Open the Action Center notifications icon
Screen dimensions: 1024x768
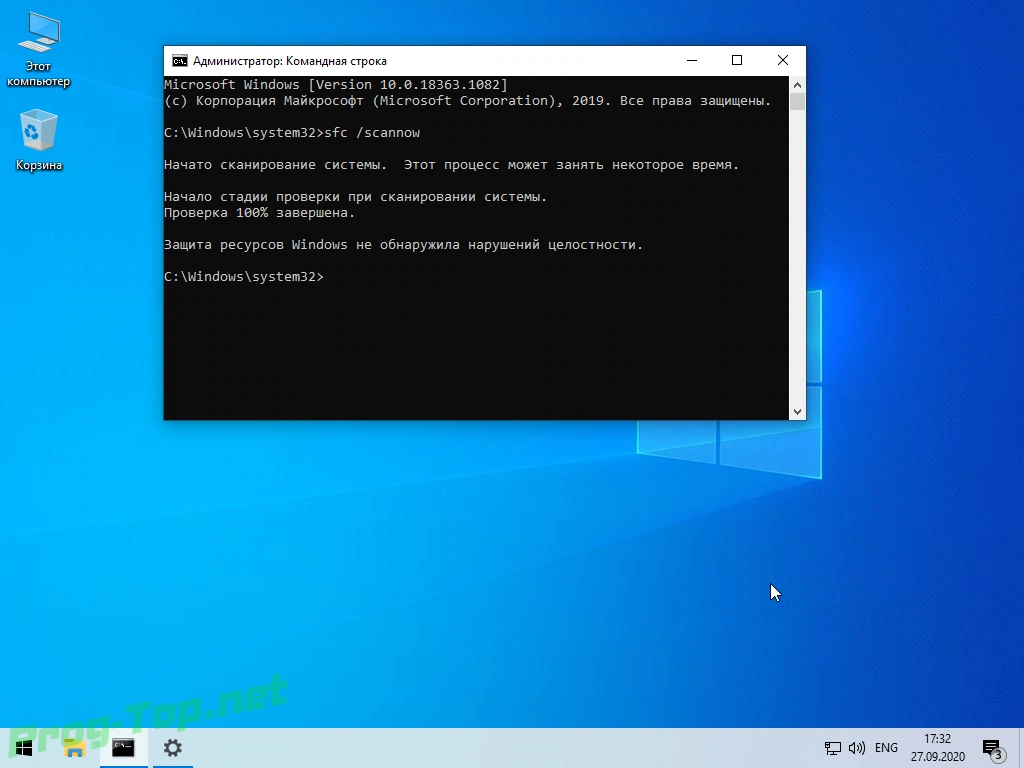click(x=993, y=750)
